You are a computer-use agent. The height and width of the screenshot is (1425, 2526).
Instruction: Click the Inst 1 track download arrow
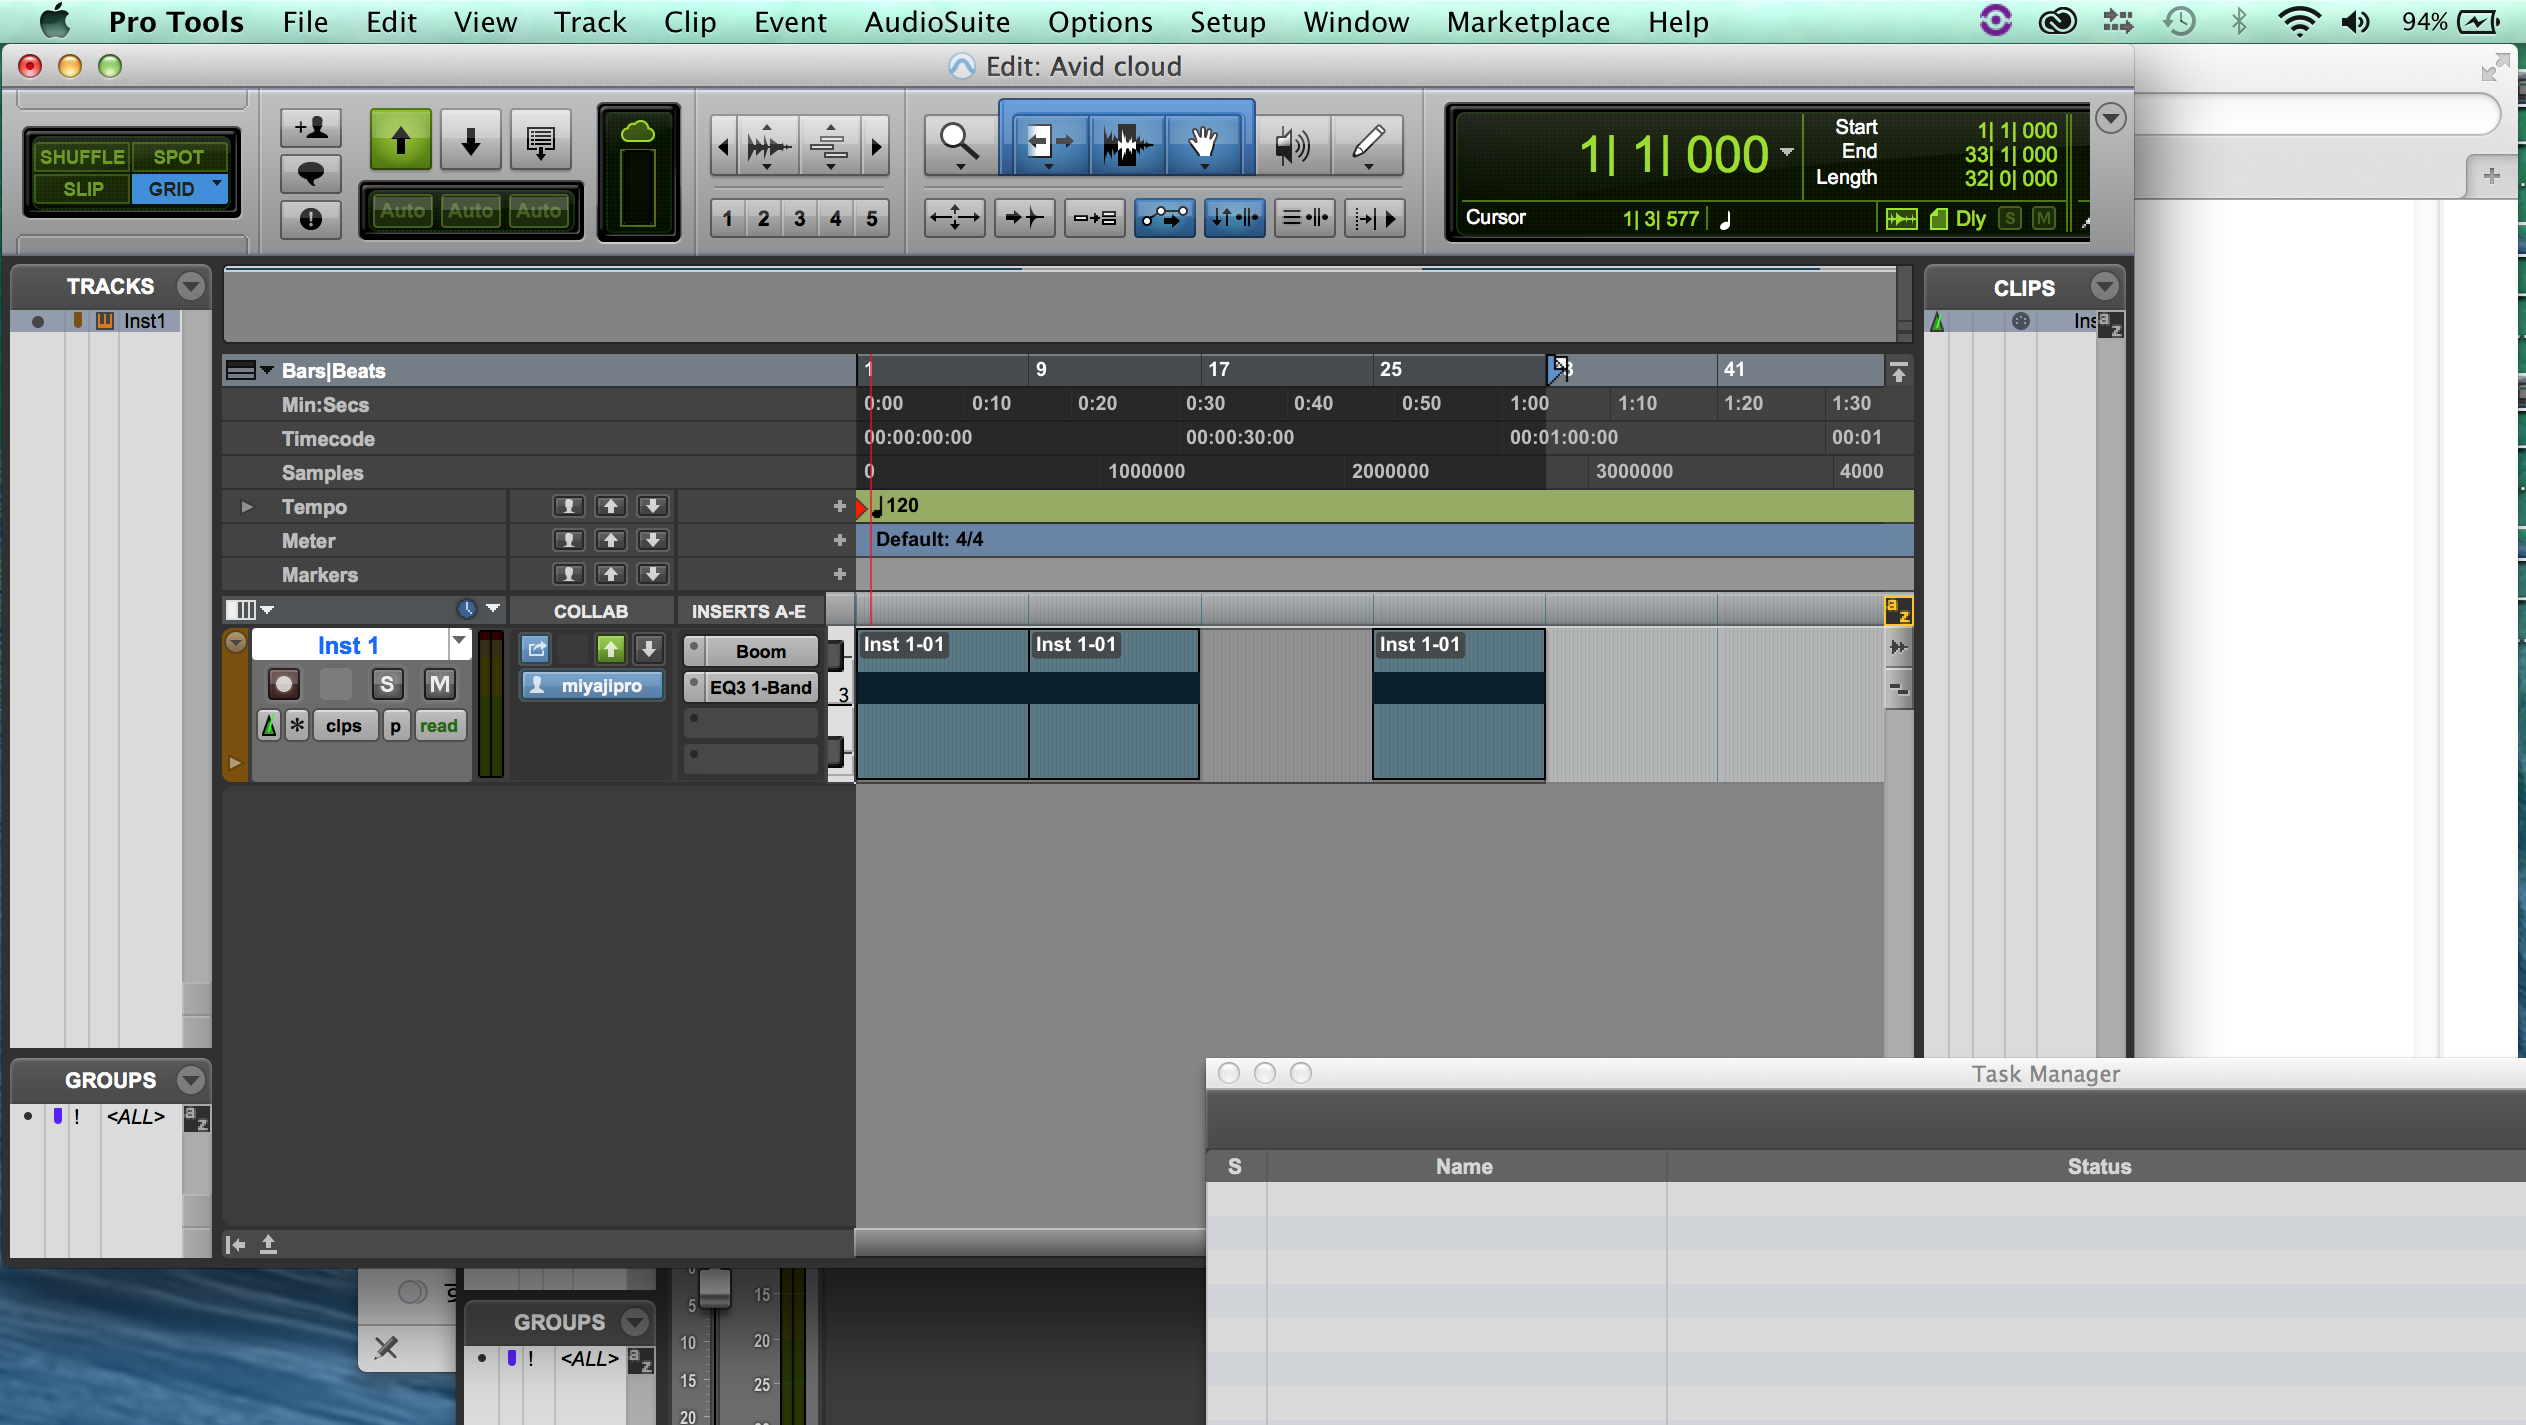tap(649, 649)
